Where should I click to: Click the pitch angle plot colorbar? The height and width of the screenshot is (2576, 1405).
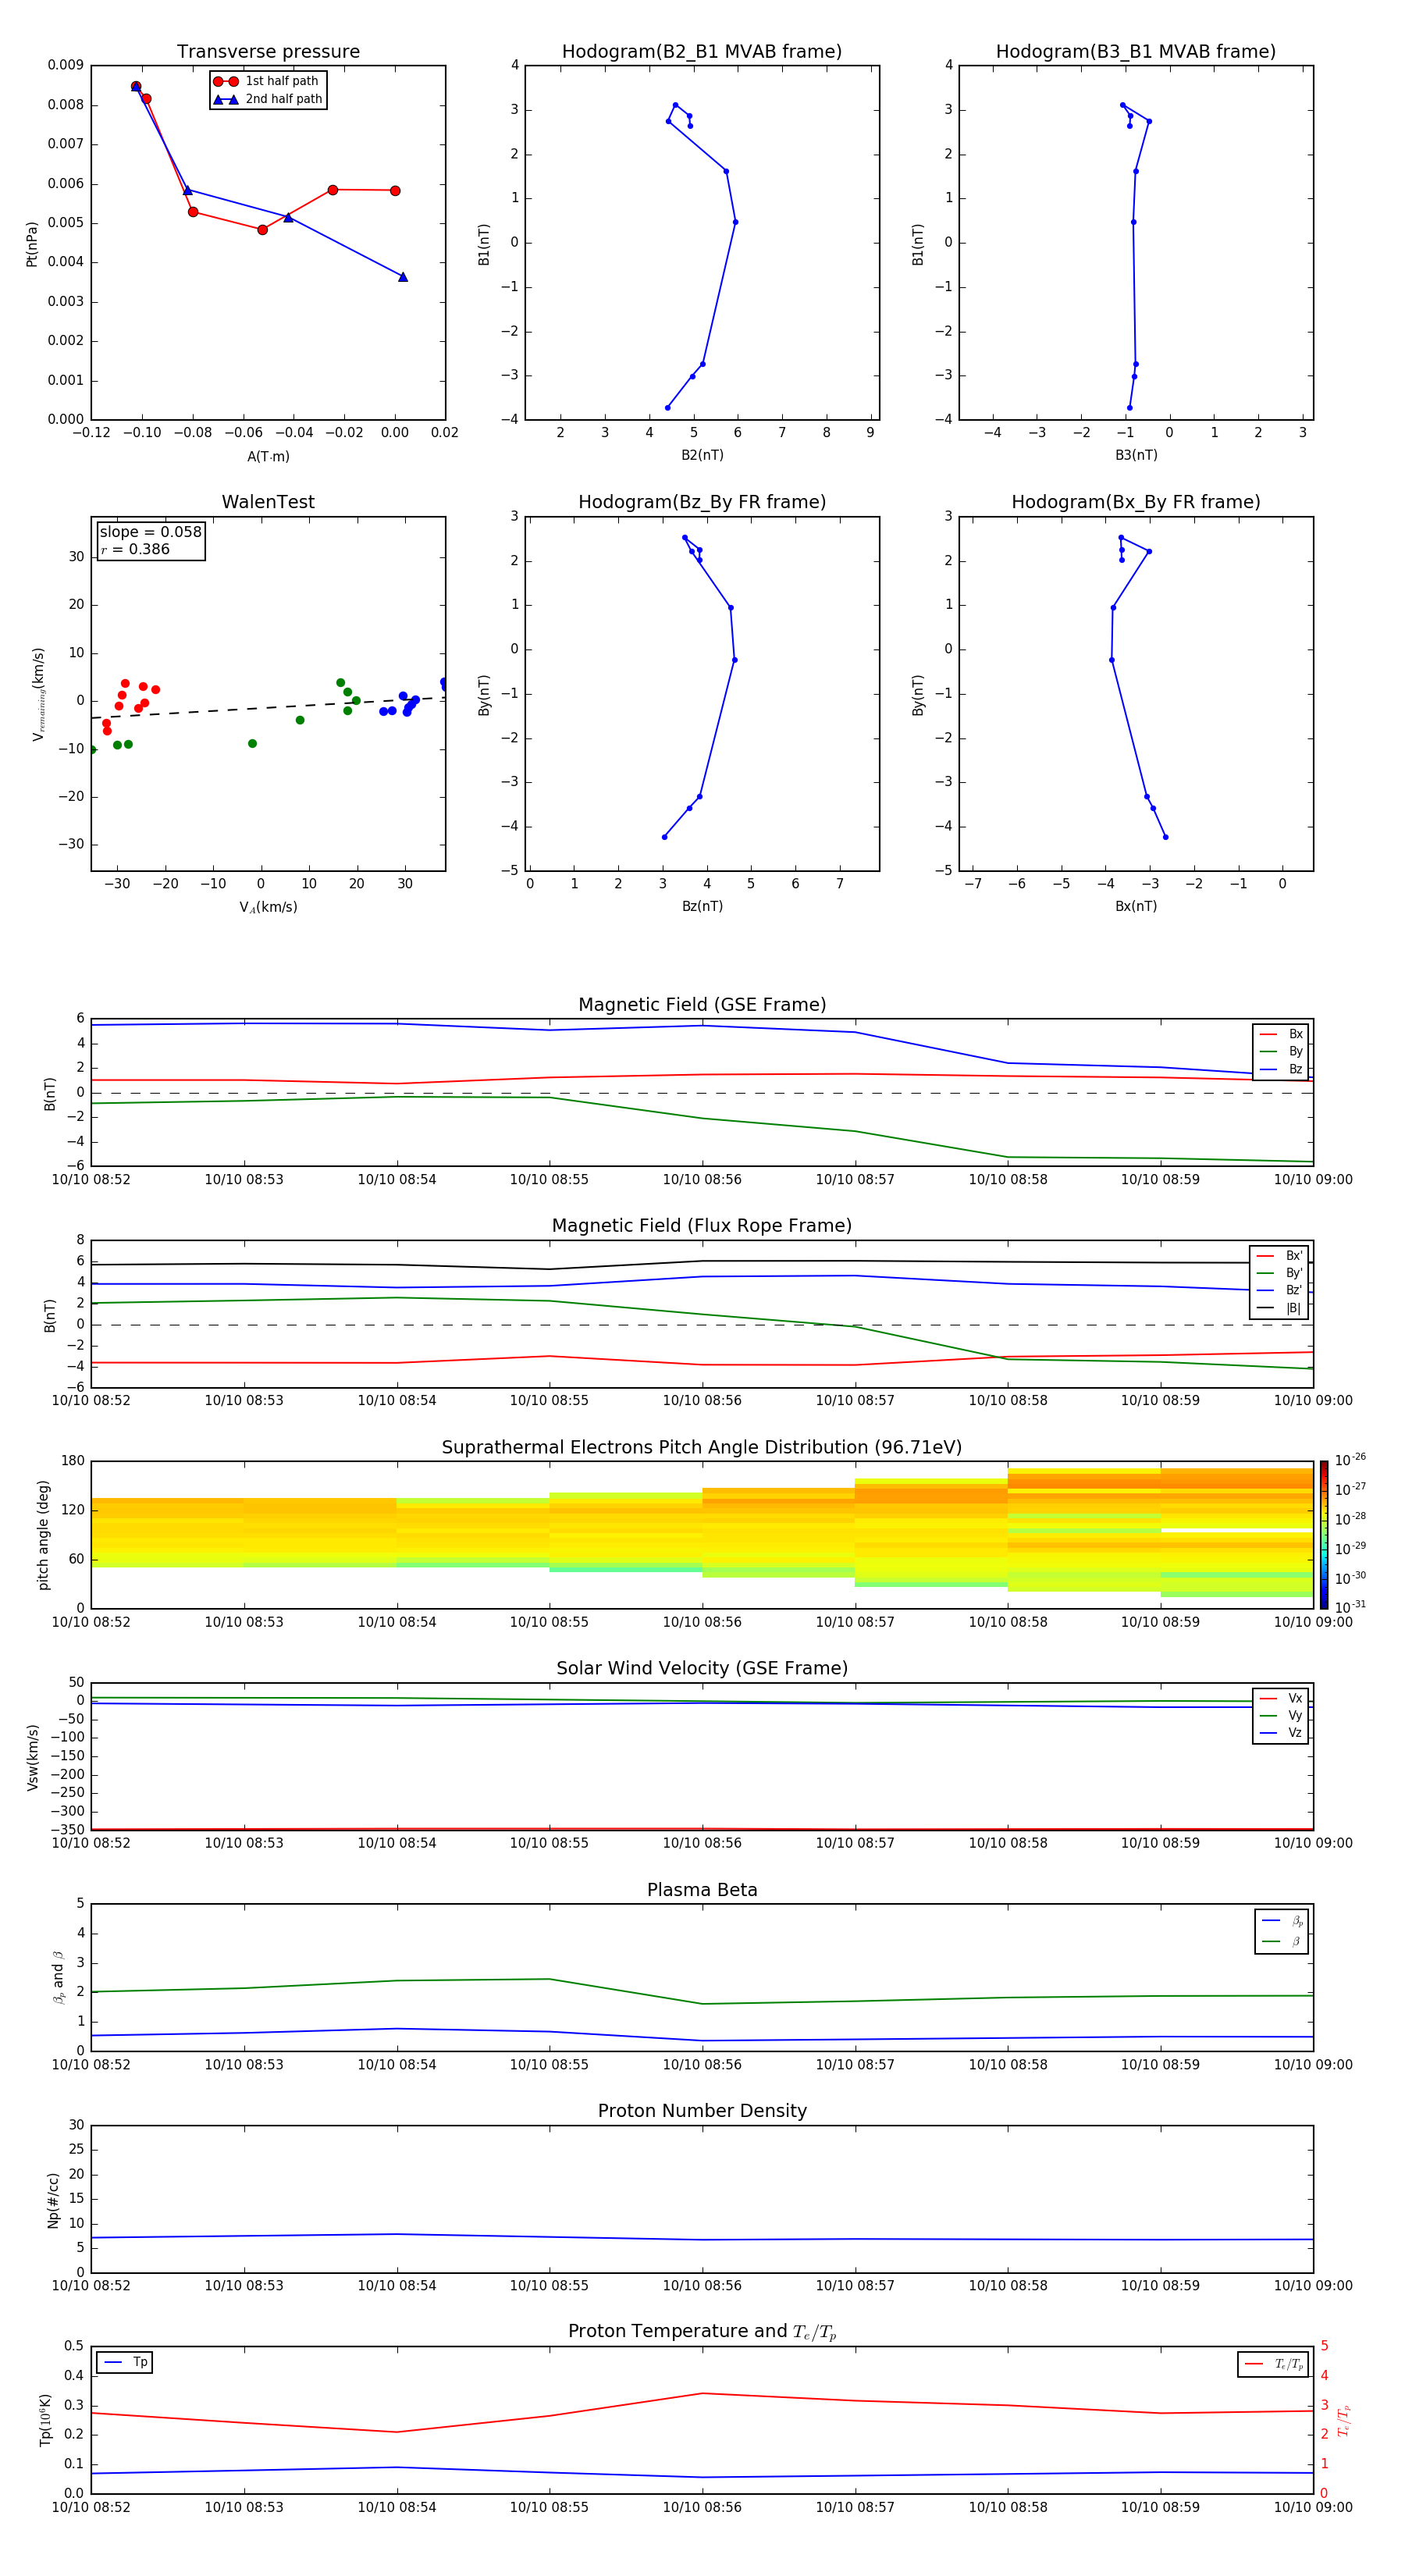(x=1324, y=1534)
